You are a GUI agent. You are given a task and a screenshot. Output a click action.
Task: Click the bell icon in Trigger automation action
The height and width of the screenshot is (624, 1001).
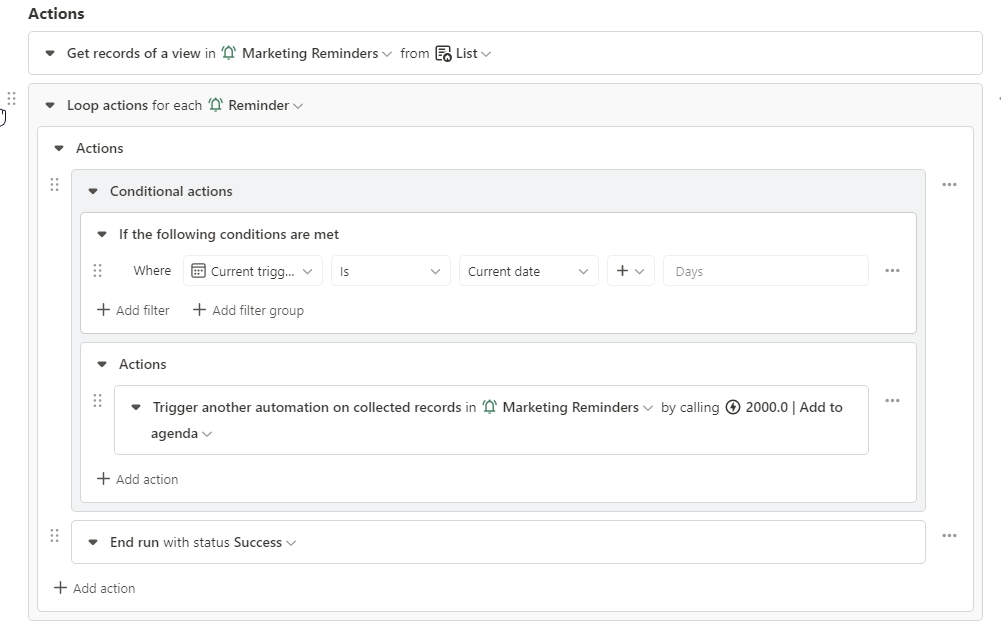[489, 407]
